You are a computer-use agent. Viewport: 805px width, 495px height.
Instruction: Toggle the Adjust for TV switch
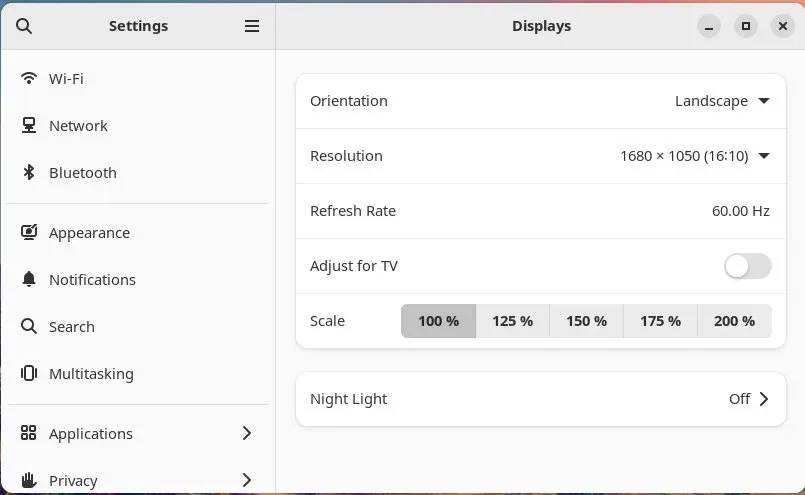click(x=747, y=266)
